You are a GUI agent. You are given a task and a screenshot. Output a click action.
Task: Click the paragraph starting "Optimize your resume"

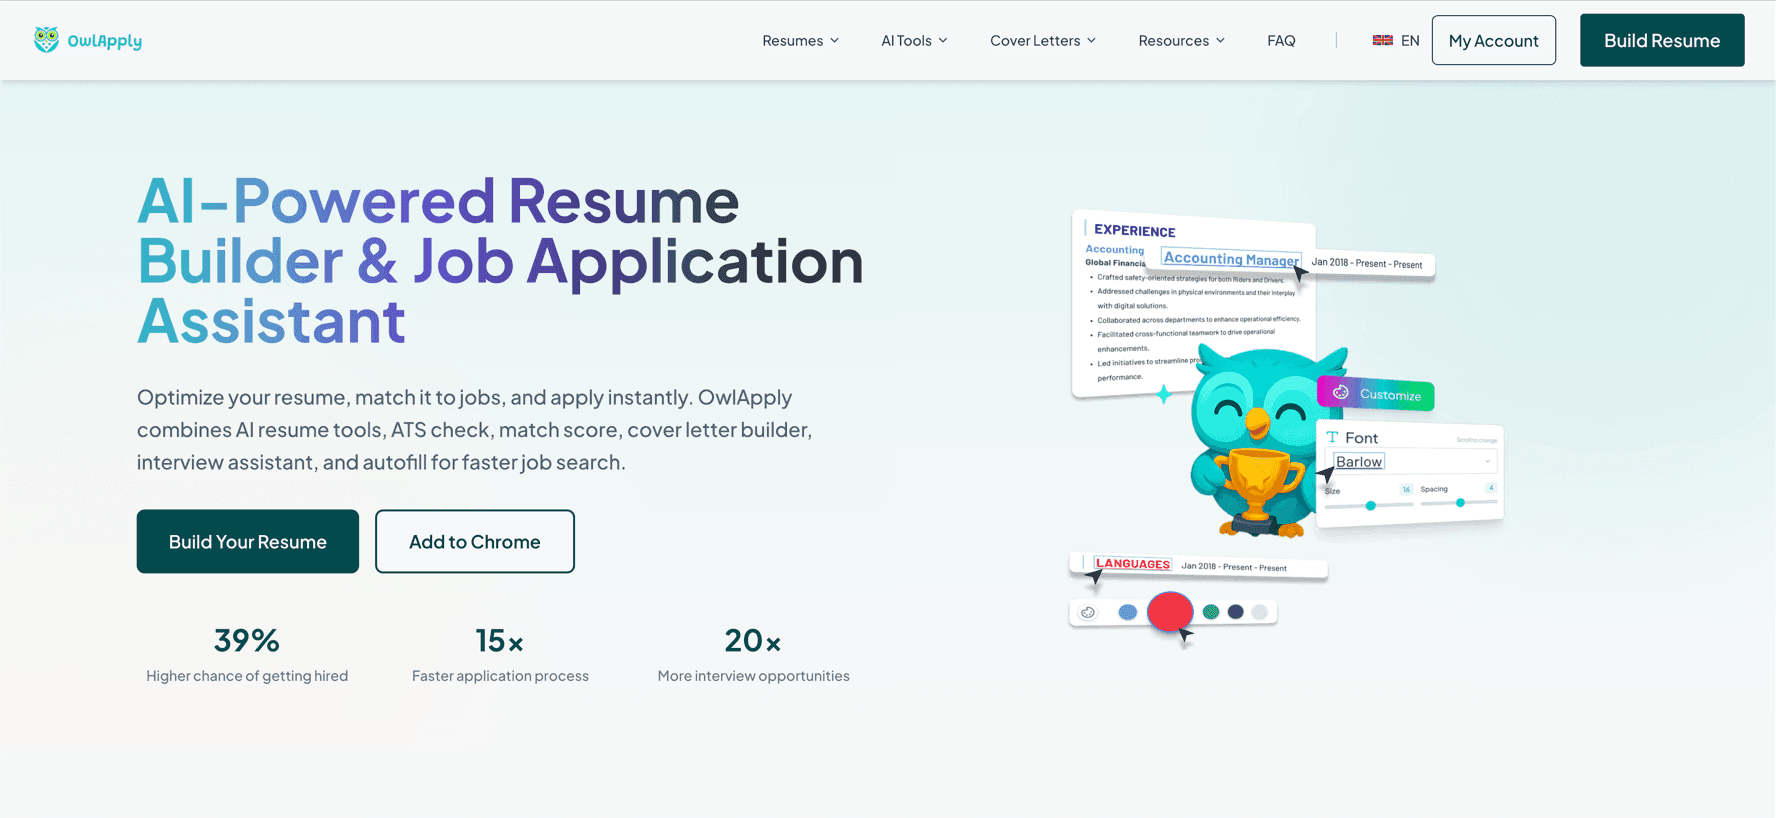coord(475,430)
